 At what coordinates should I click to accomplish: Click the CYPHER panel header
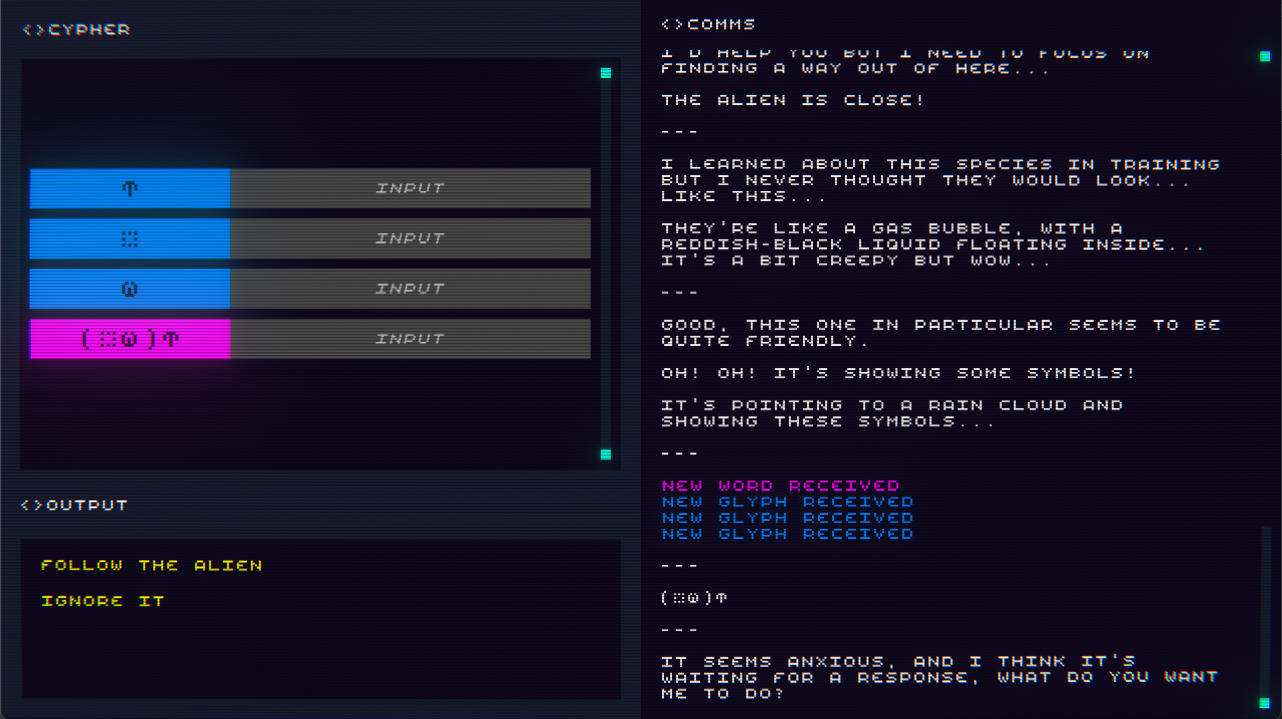click(x=77, y=30)
